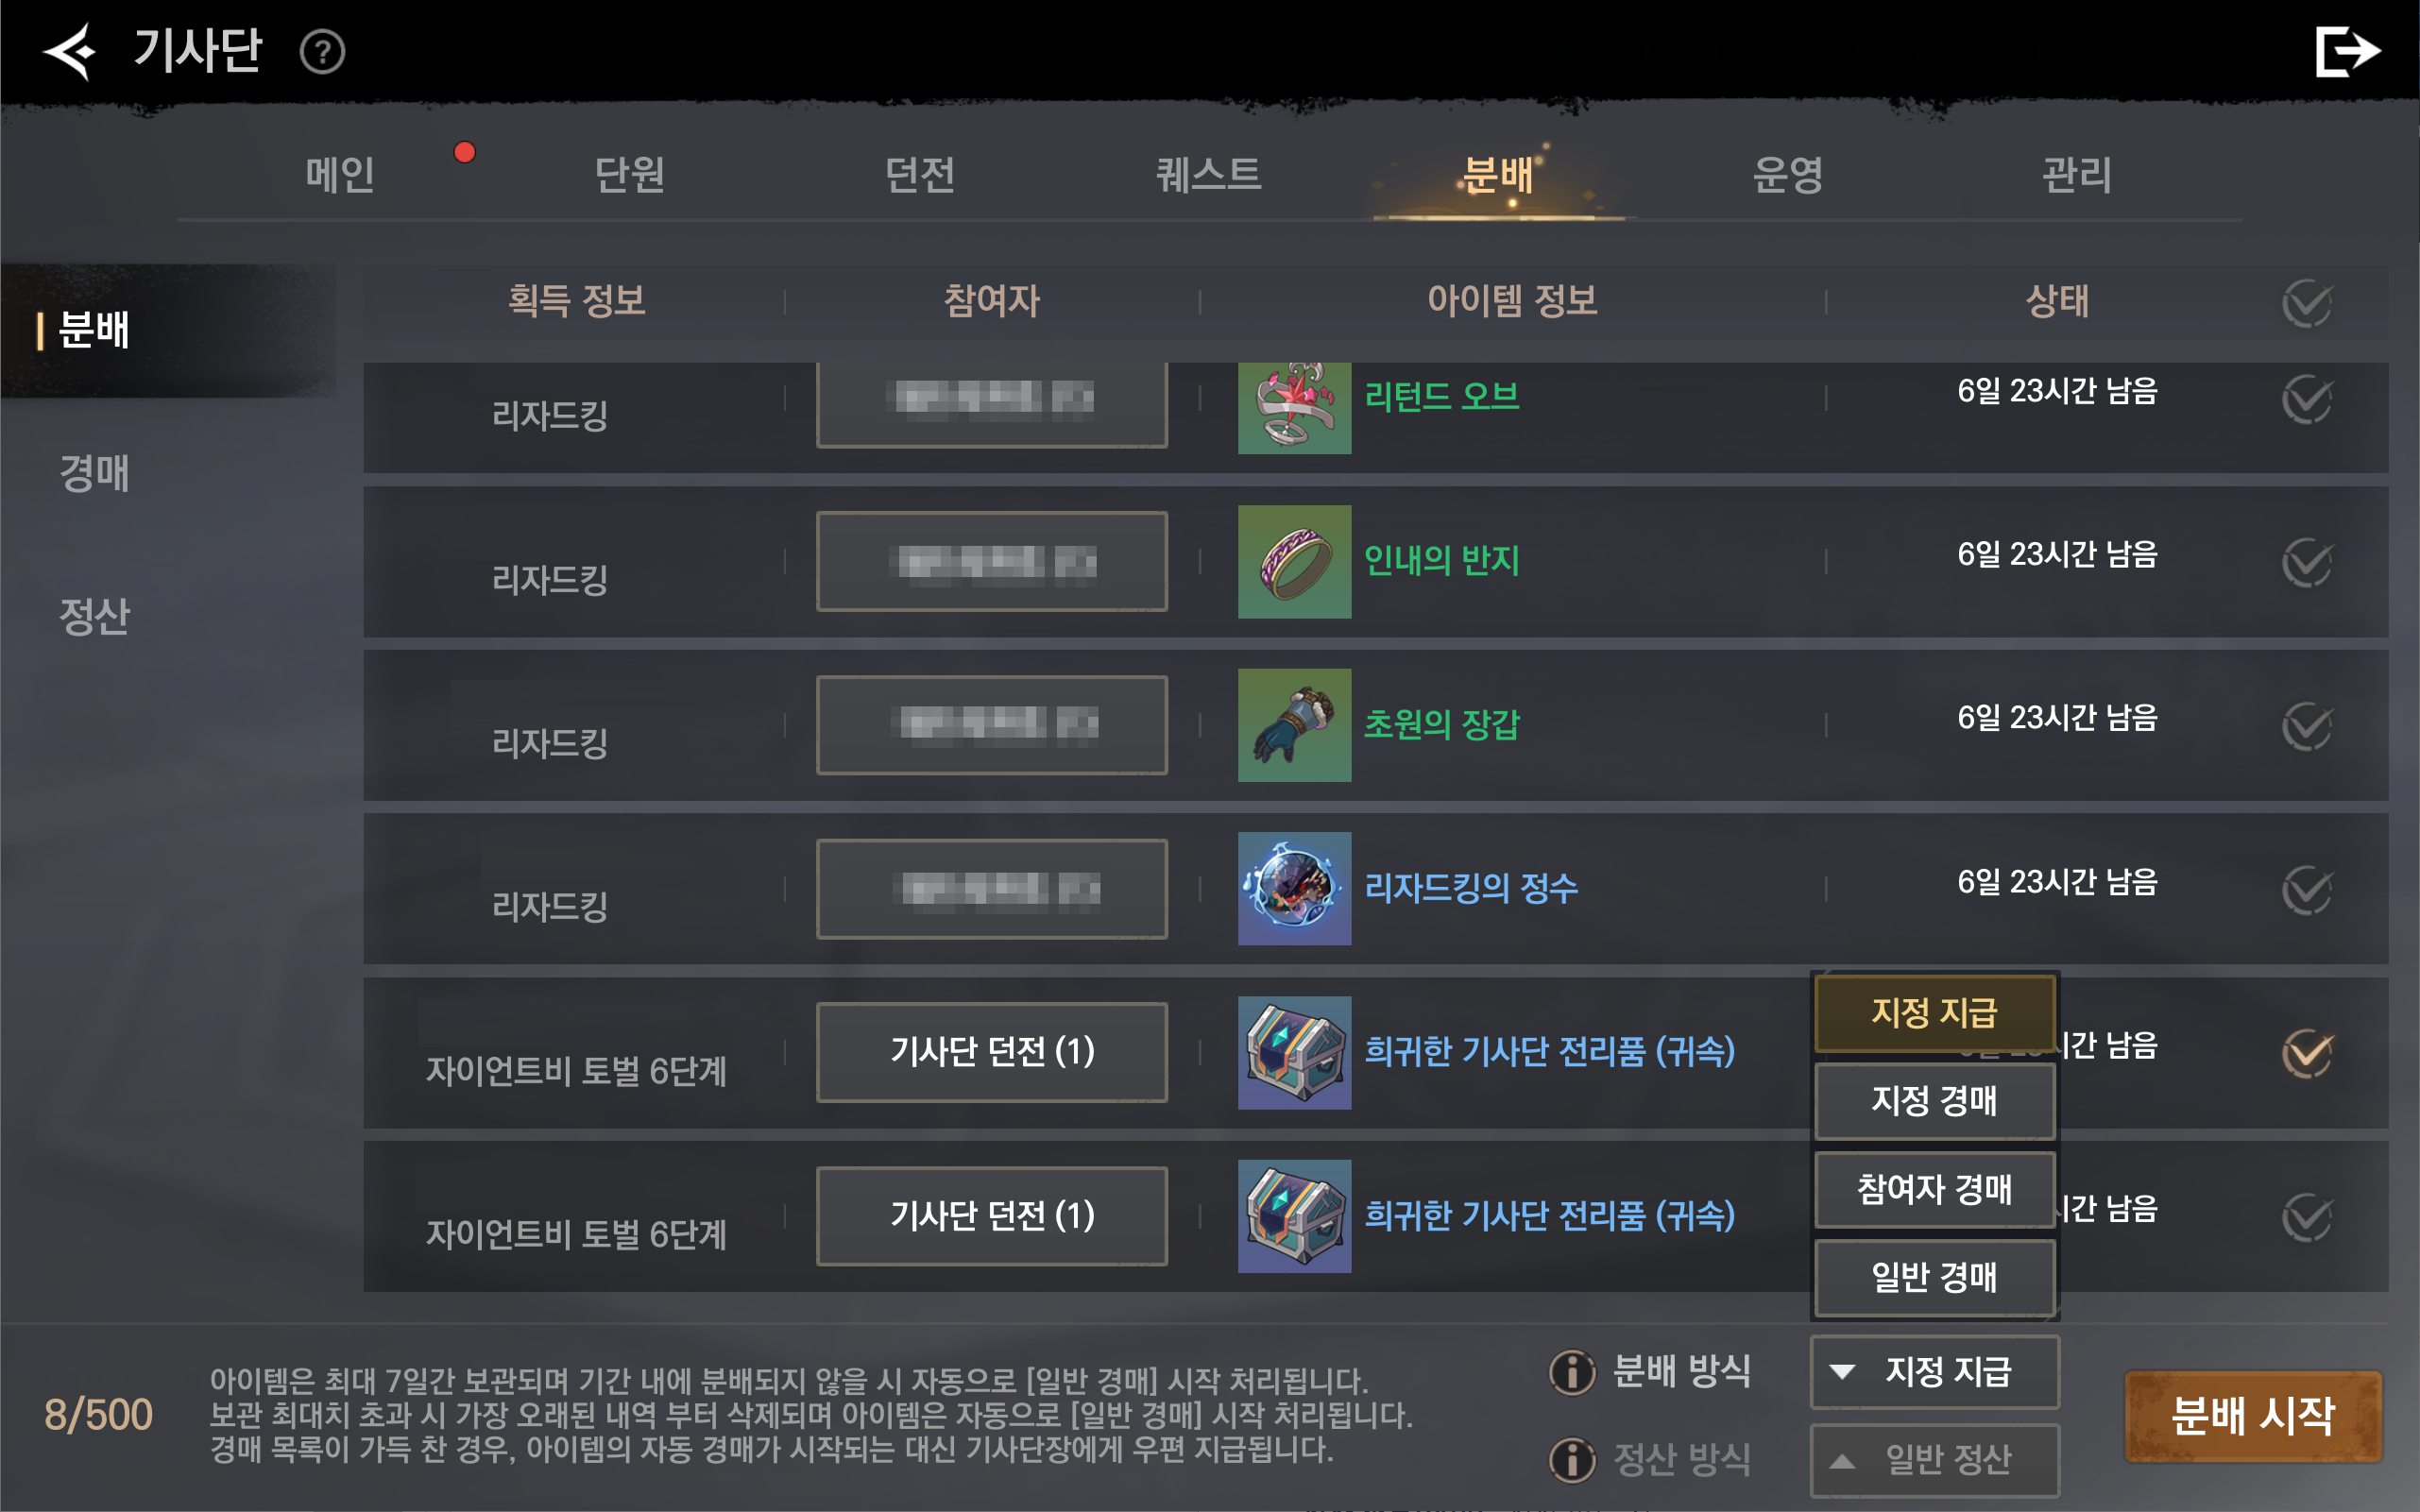Screen dimensions: 2420x1512
Task: Check the 인내의 반지 row checkmark
Action: click(x=2307, y=561)
